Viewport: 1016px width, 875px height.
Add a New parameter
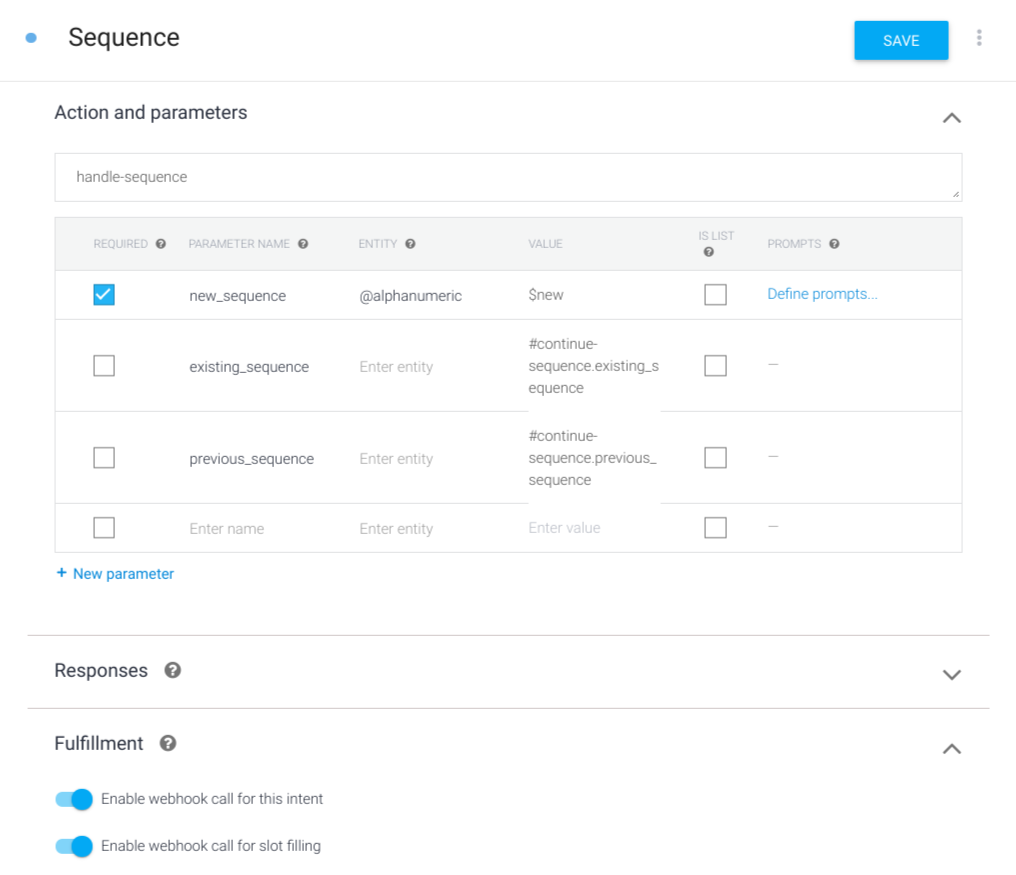coord(115,574)
